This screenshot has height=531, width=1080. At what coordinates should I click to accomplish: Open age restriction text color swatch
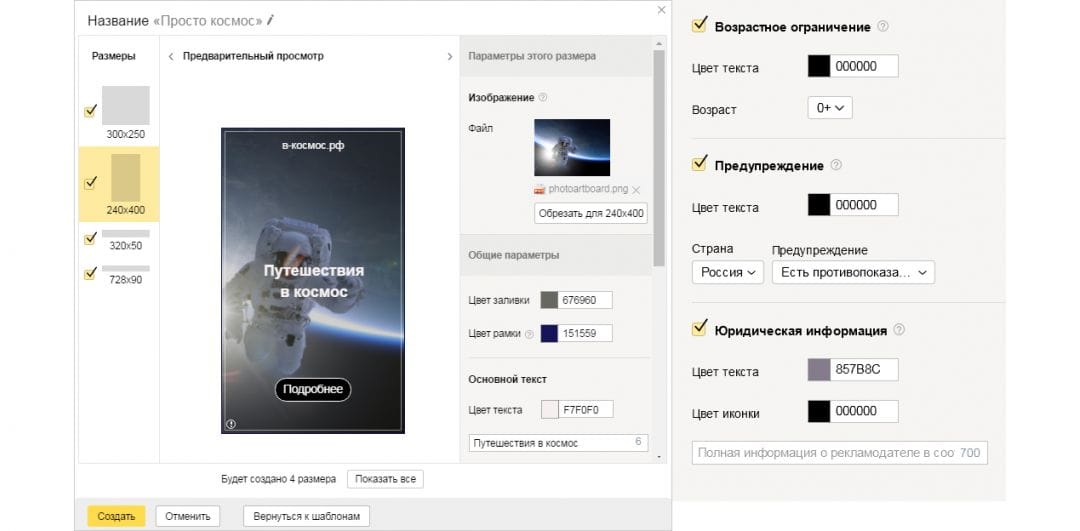819,66
